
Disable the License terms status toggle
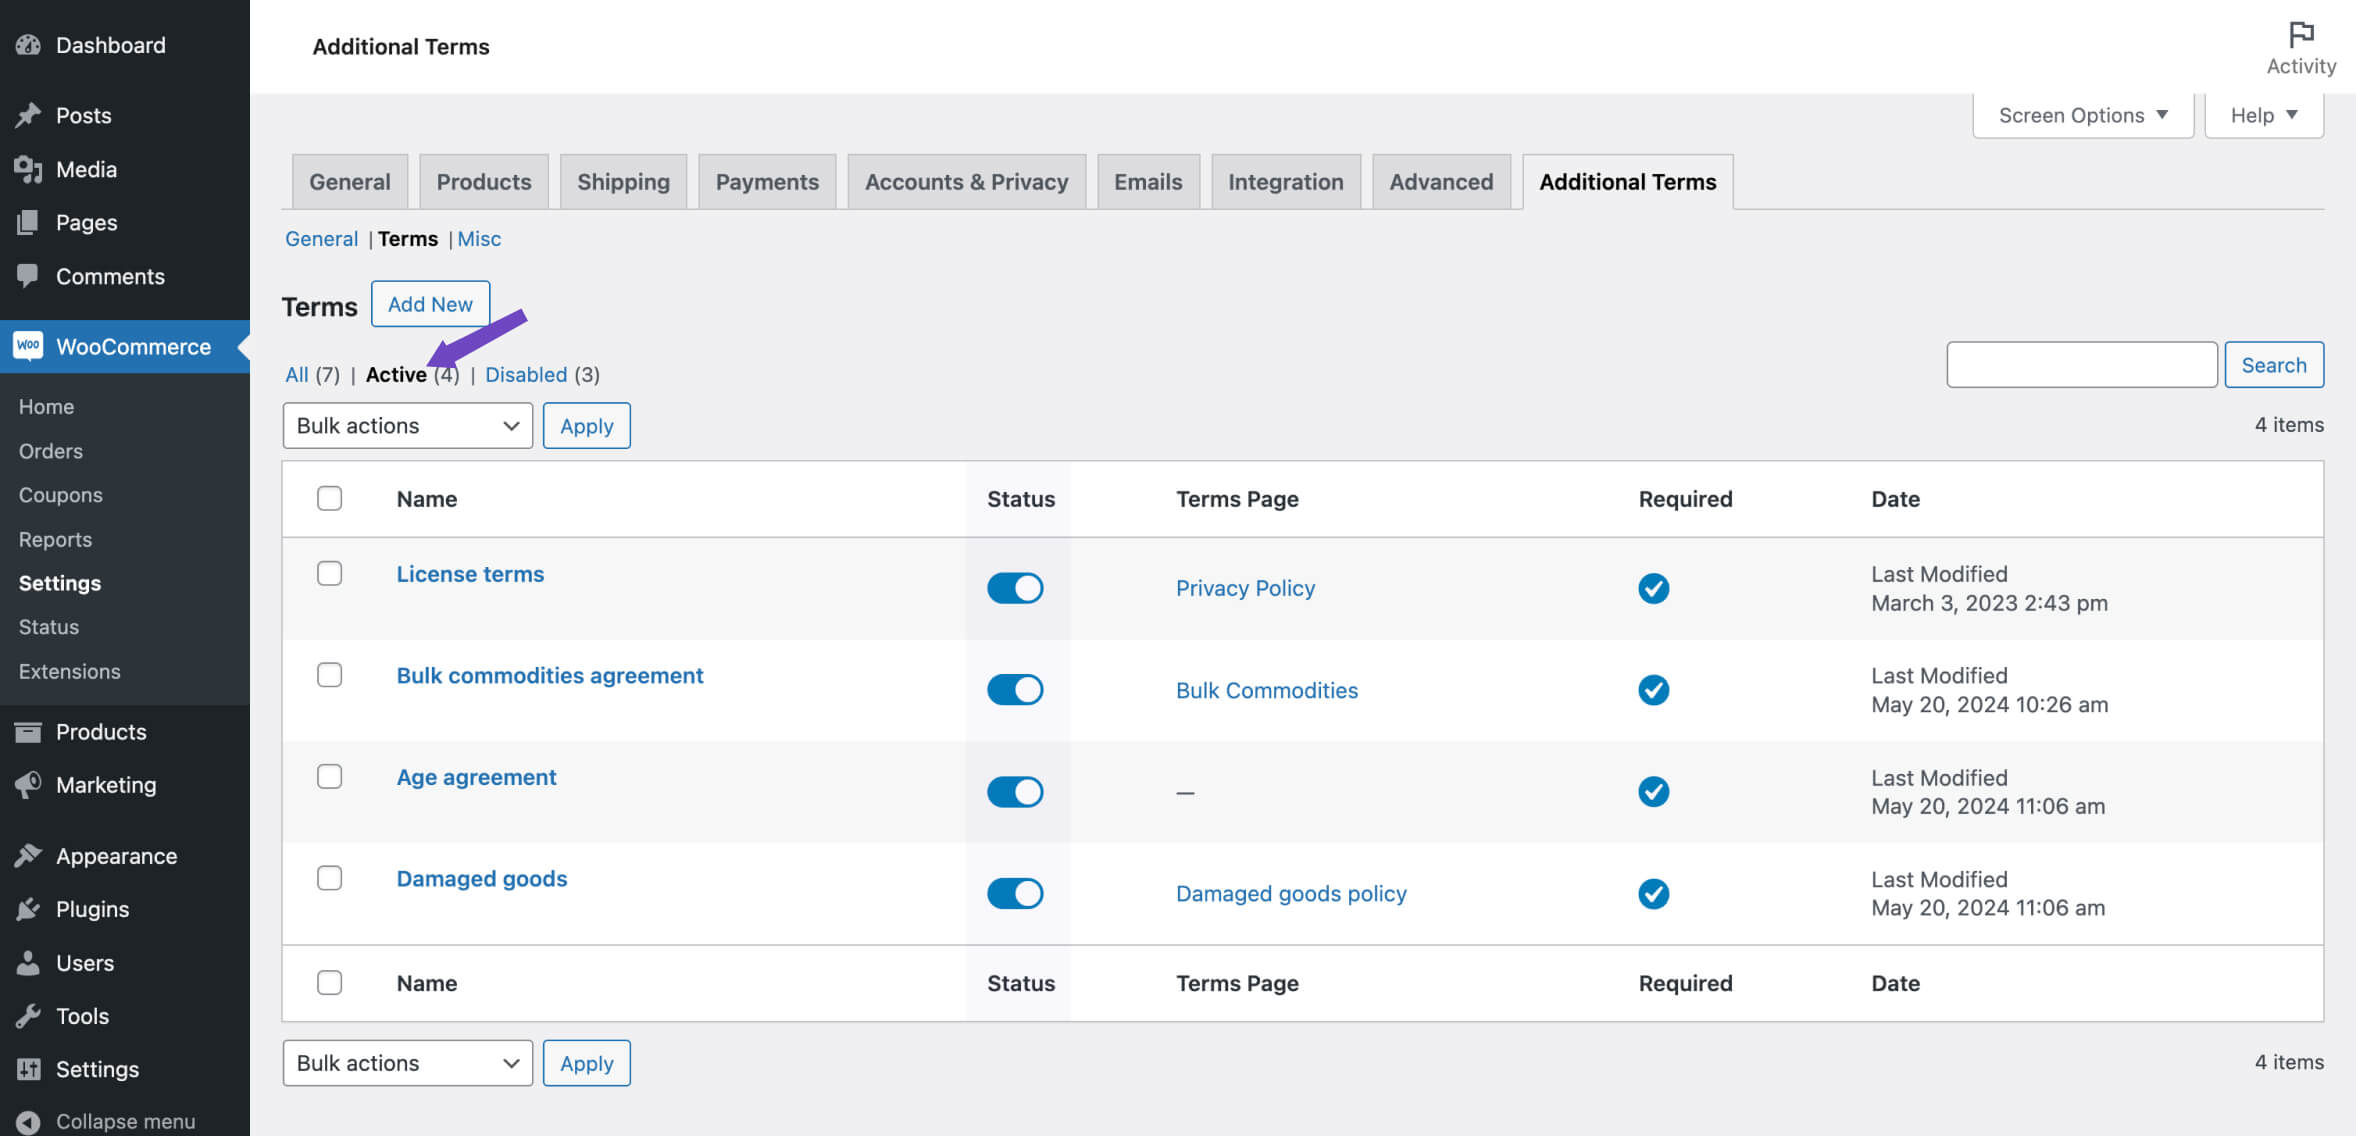tap(1015, 588)
